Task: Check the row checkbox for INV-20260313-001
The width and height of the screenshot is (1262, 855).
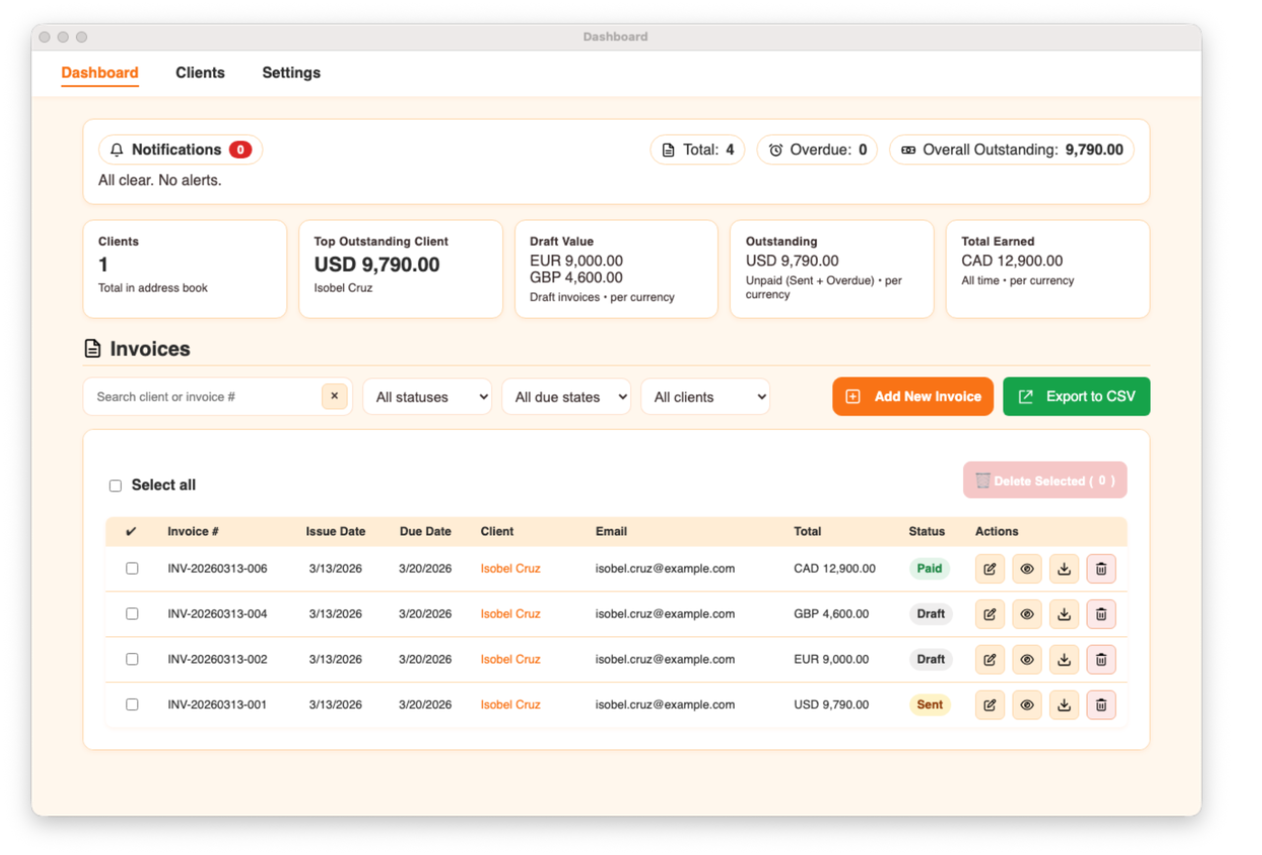Action: click(x=132, y=704)
